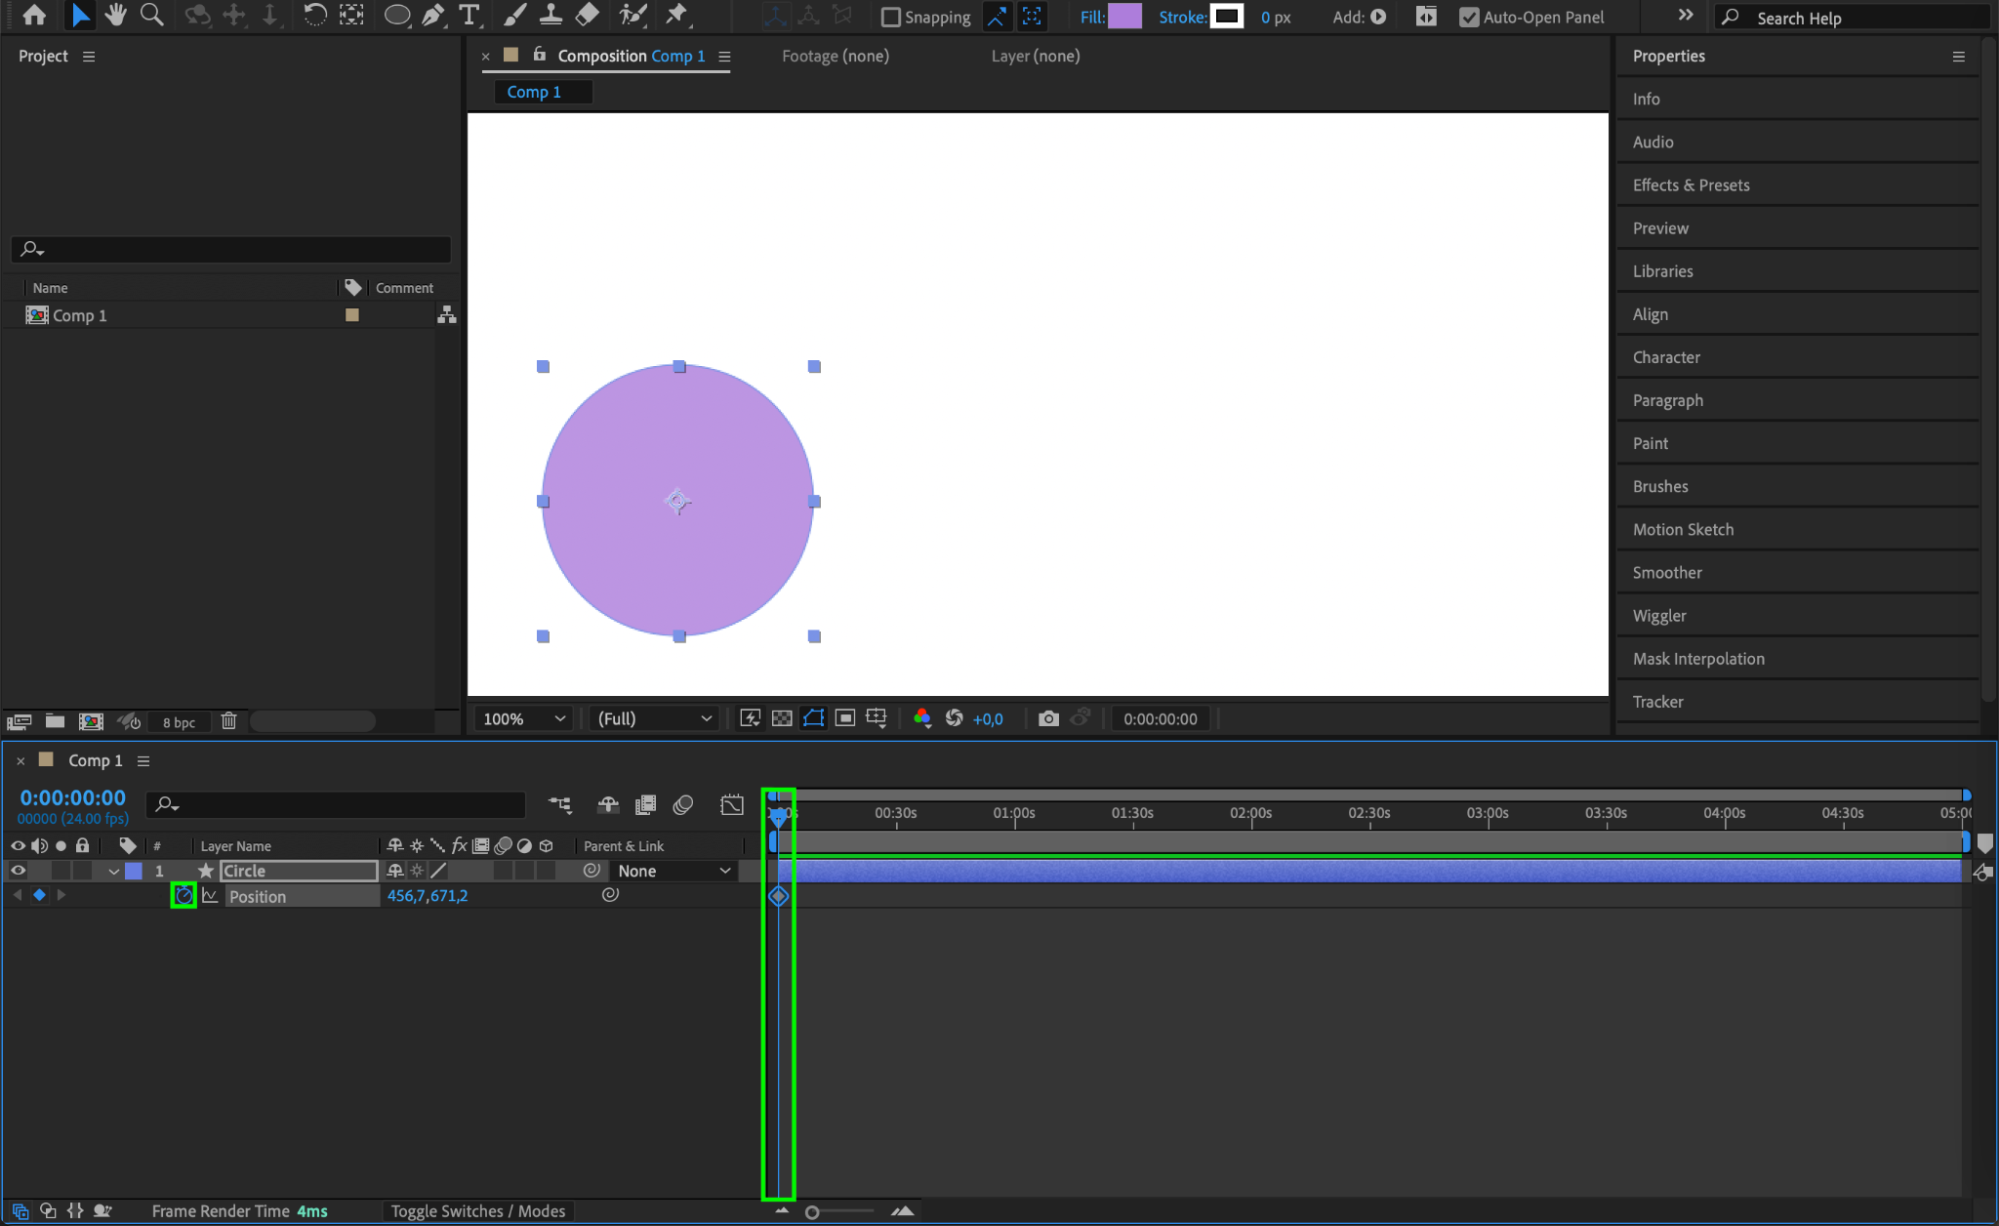Select the Ellipse shape tool

point(397,15)
